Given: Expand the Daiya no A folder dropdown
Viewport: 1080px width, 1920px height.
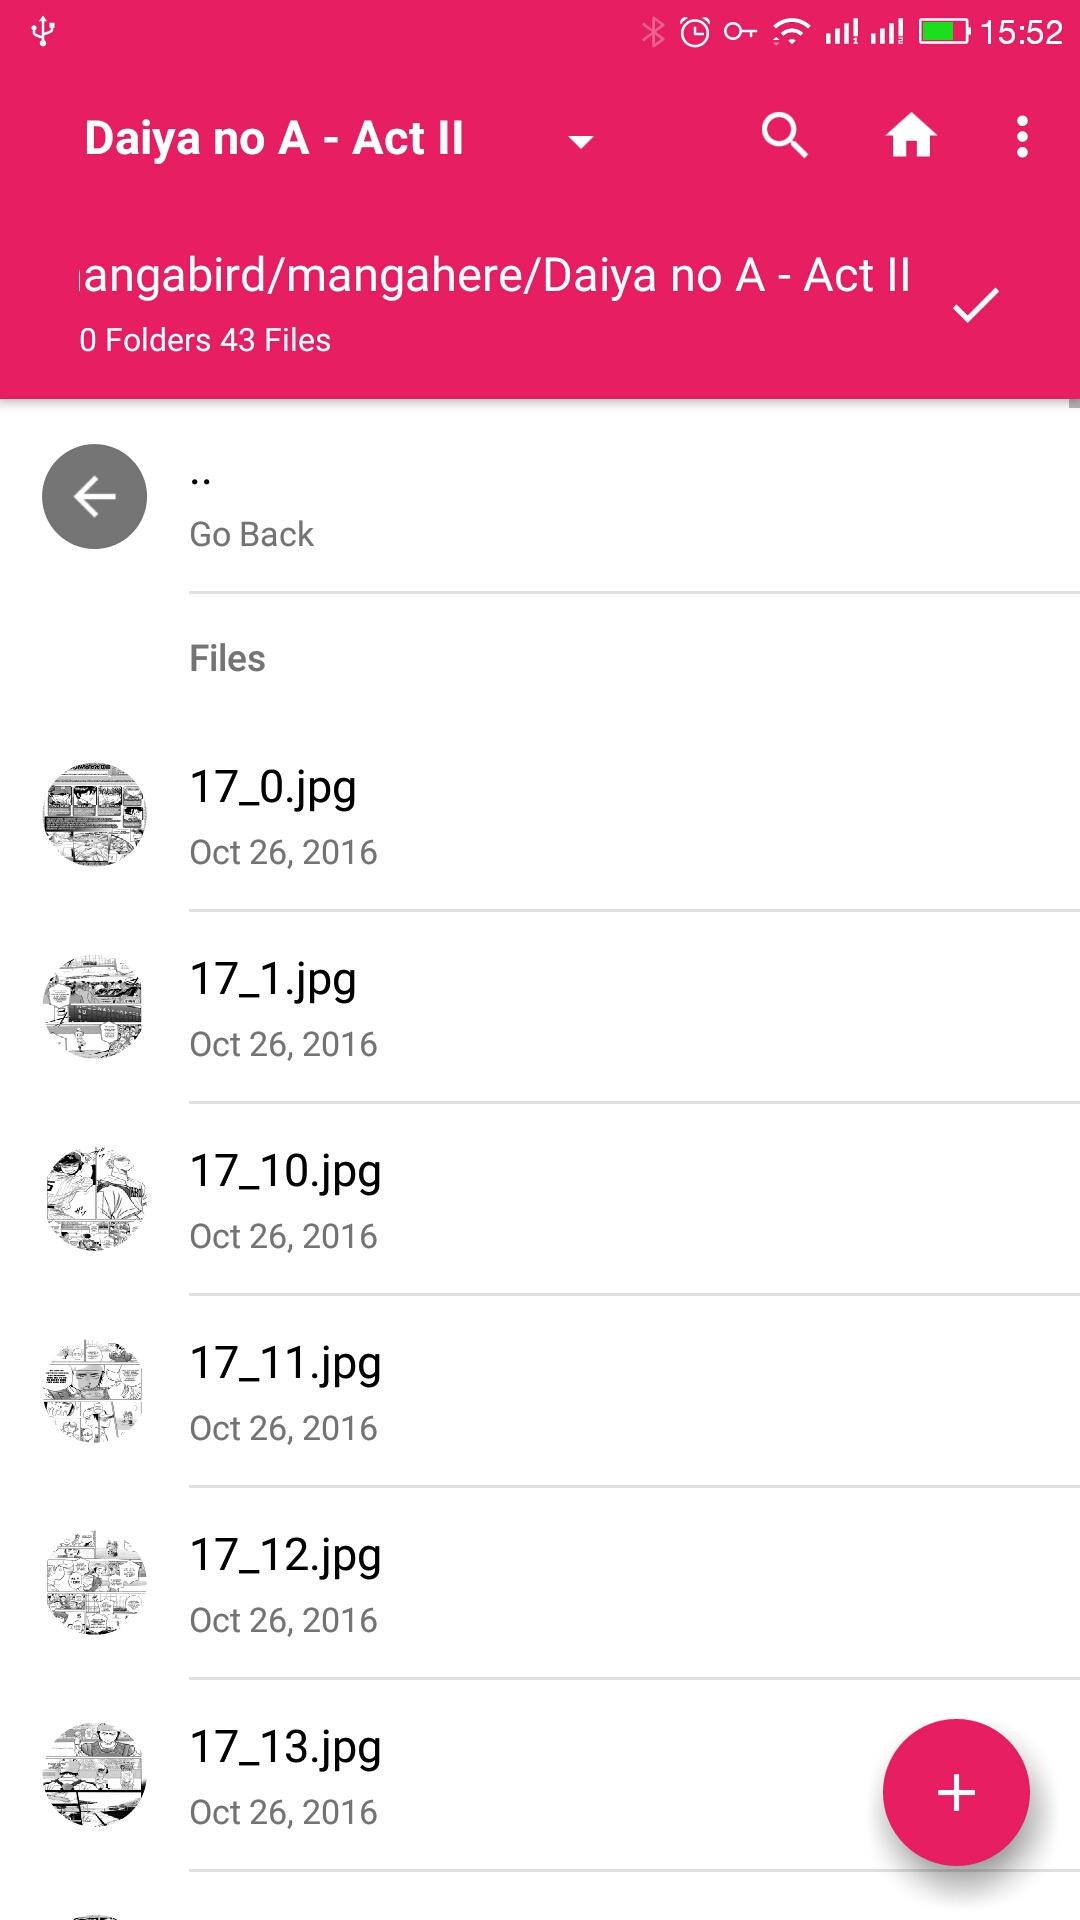Looking at the screenshot, I should pyautogui.click(x=581, y=141).
